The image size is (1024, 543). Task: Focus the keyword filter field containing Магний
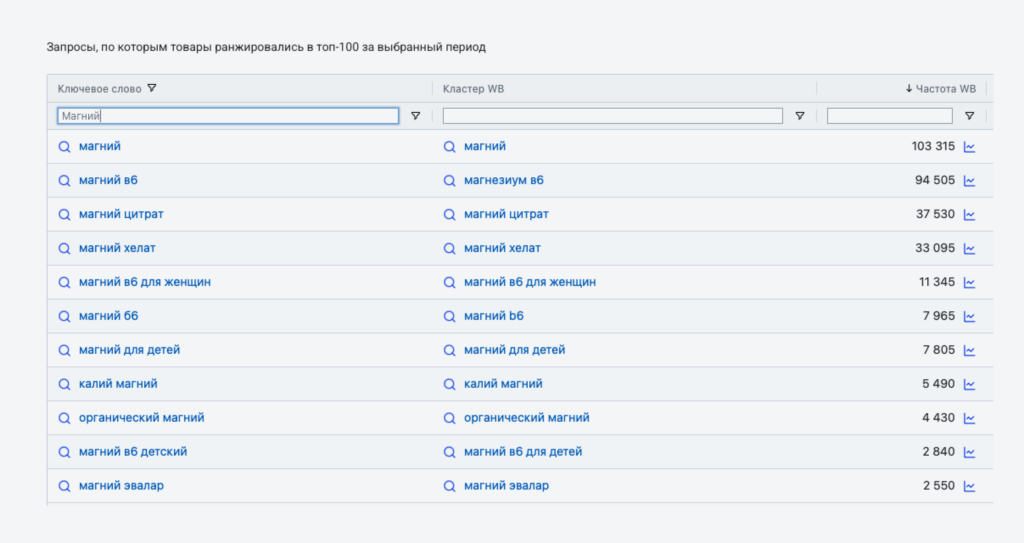point(228,116)
